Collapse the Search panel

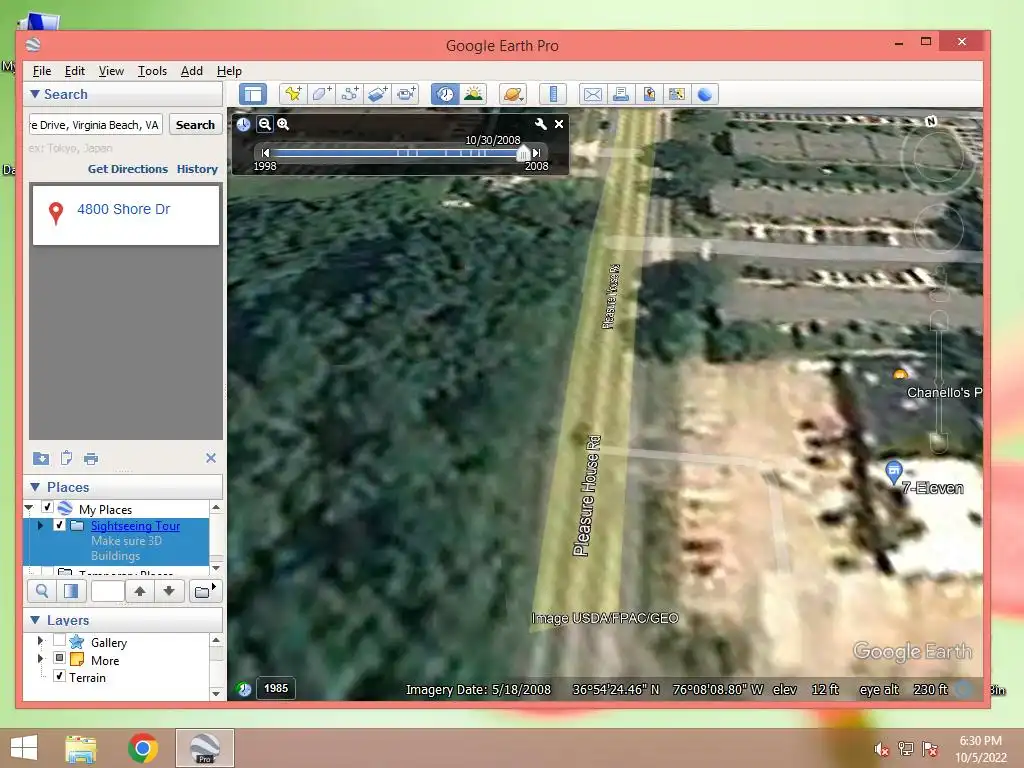coord(35,94)
